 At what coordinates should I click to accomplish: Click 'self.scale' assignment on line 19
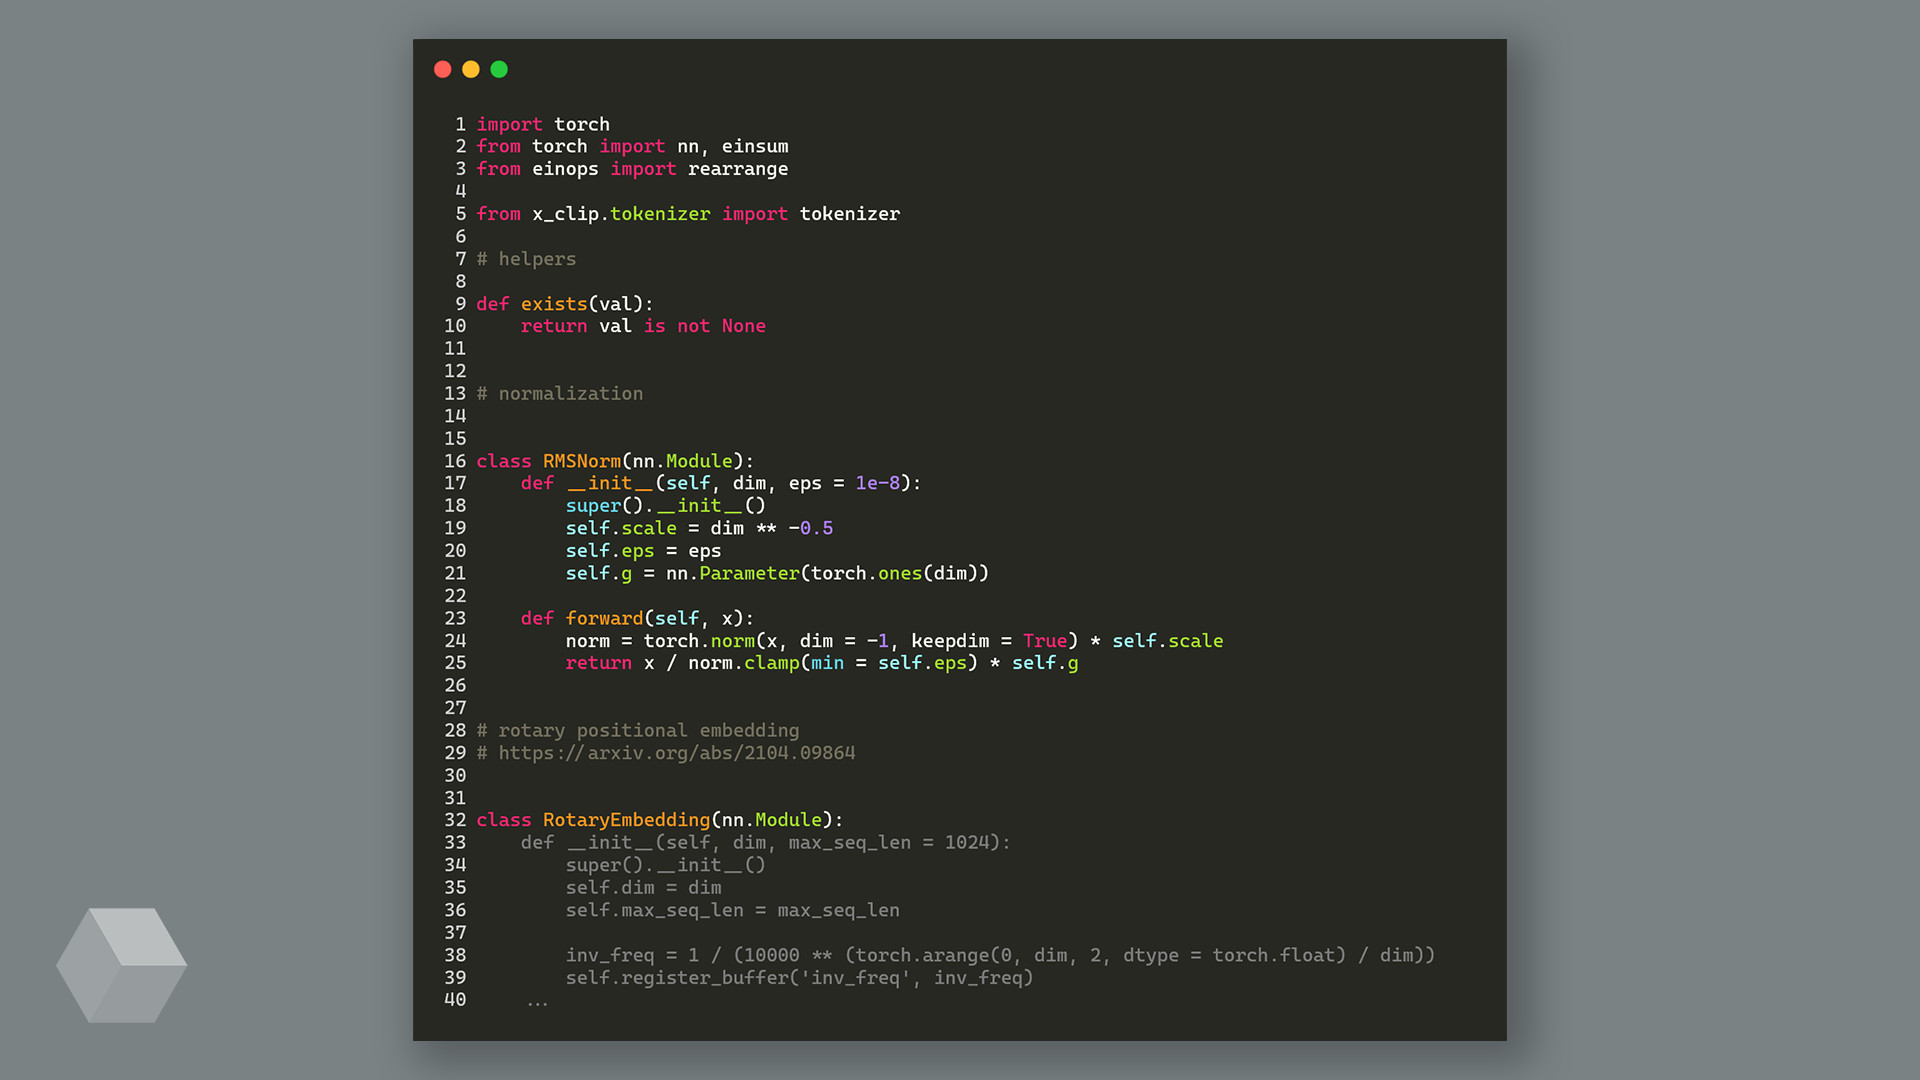[x=621, y=528]
